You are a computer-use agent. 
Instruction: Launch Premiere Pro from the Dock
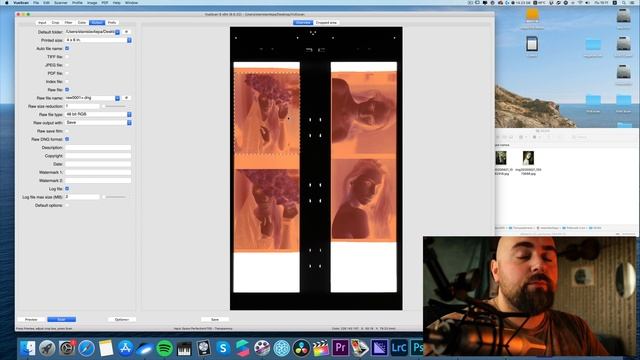pos(340,348)
